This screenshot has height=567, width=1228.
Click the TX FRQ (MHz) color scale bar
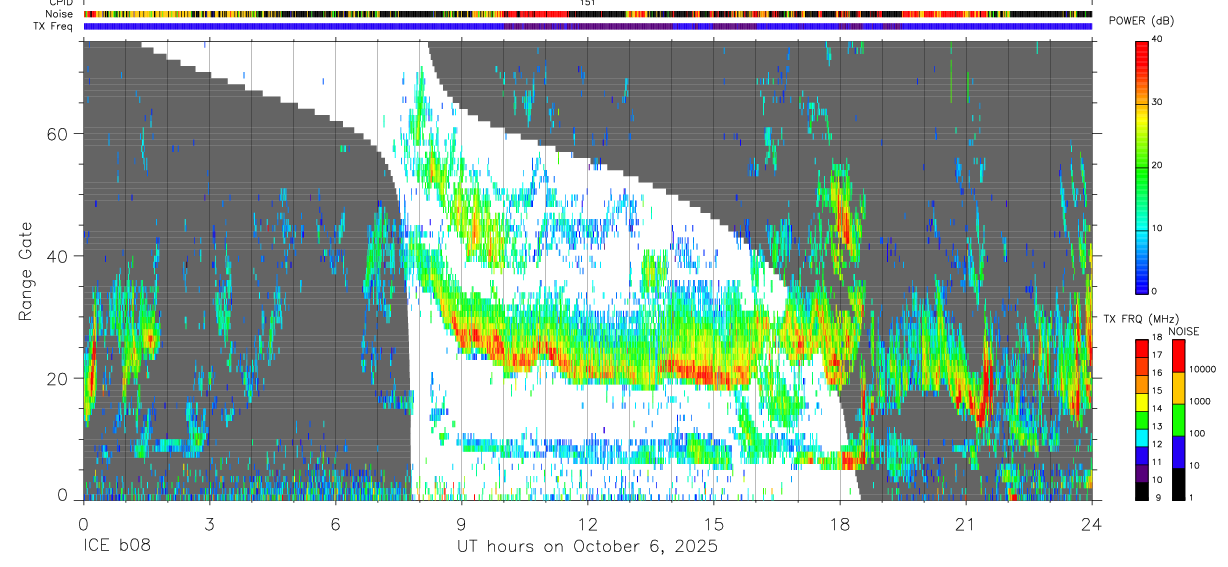click(x=1141, y=420)
